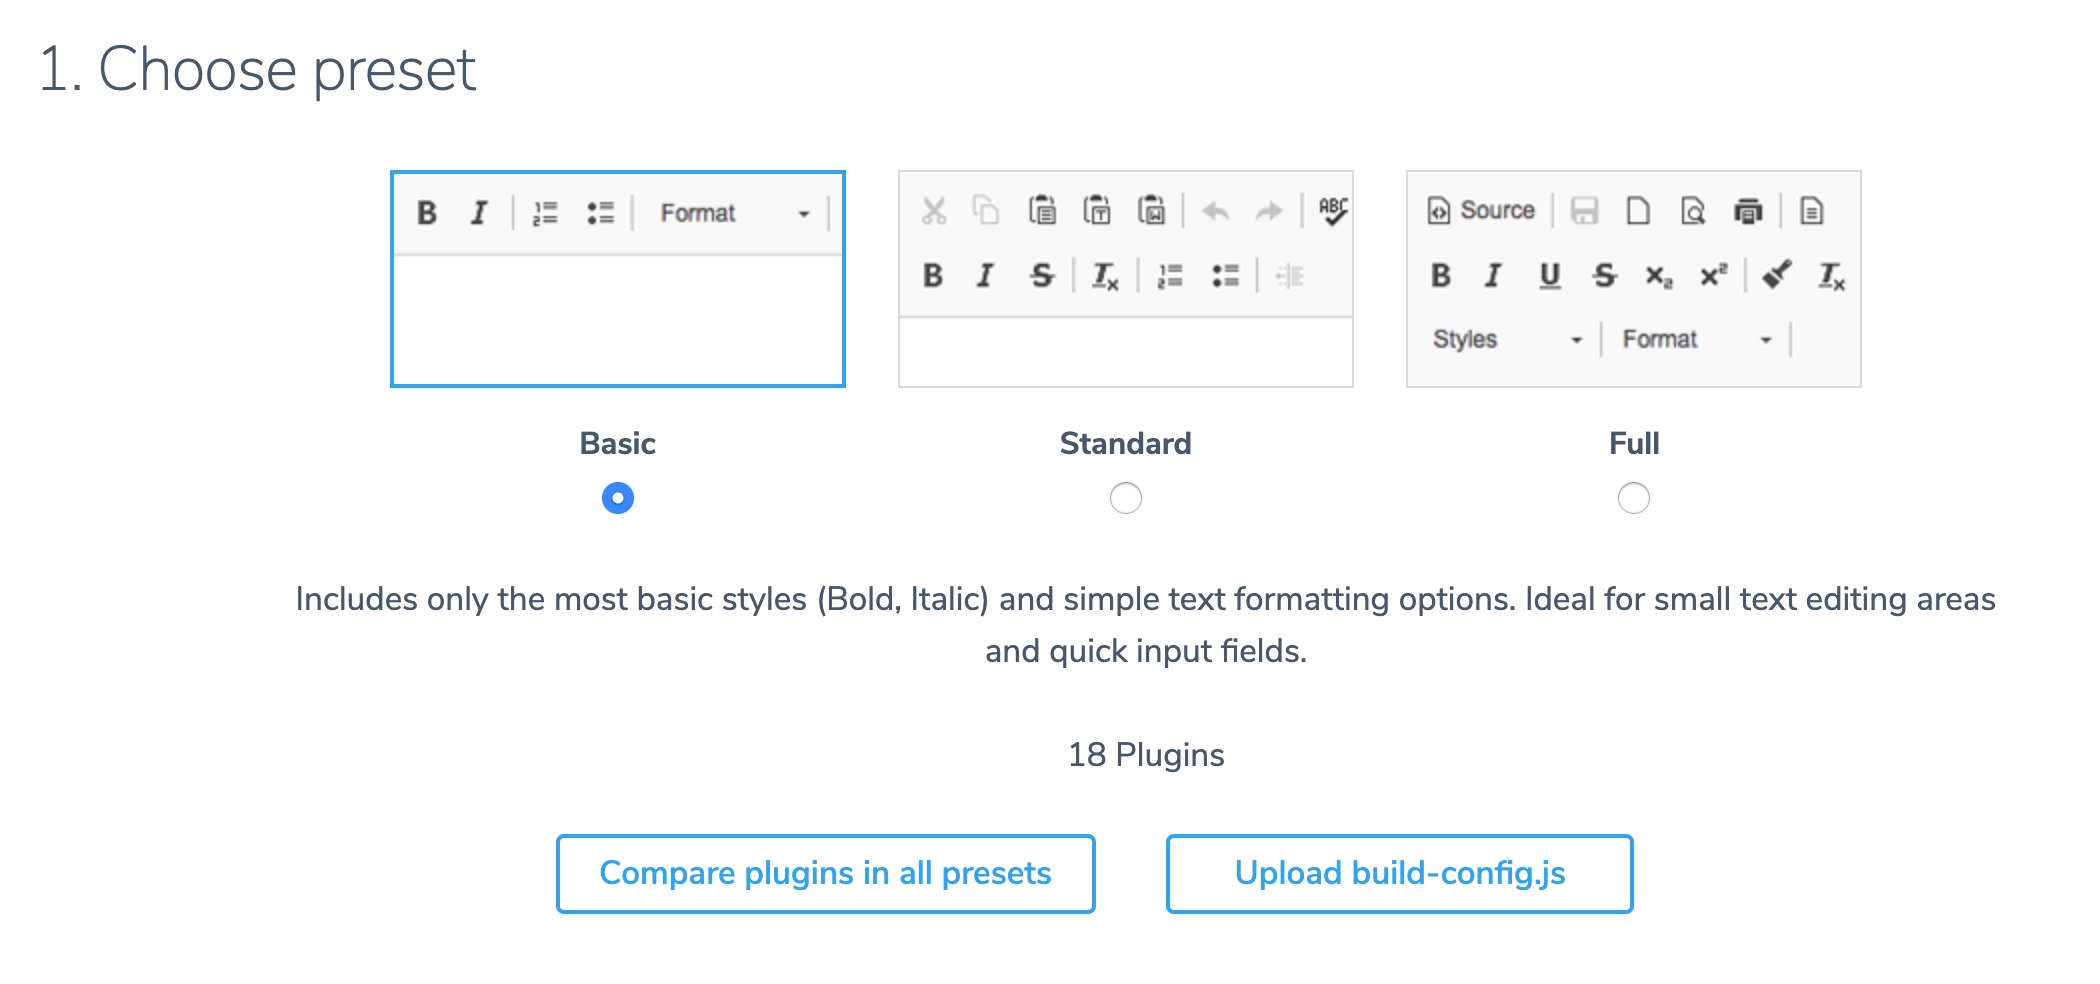Click the Underline icon in Full preset
Screen dimensions: 2100x984
(1550, 275)
